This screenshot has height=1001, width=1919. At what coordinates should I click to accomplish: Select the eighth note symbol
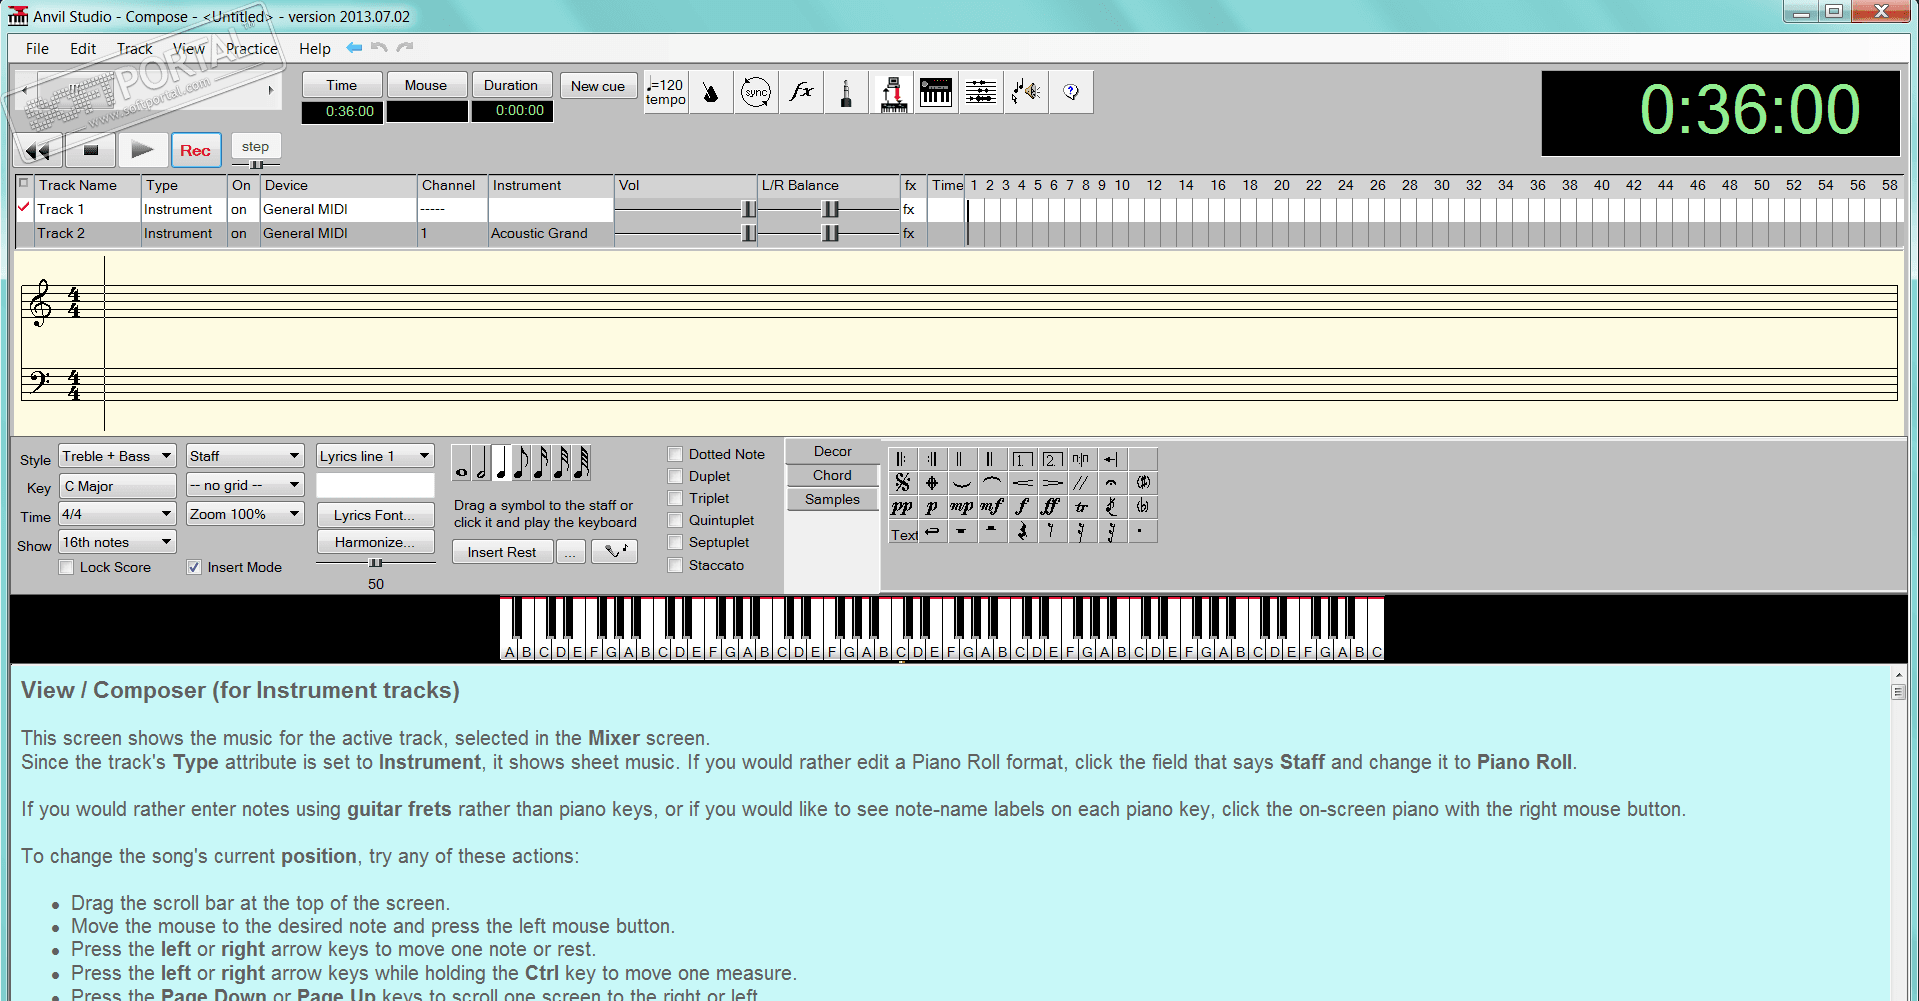(x=521, y=463)
